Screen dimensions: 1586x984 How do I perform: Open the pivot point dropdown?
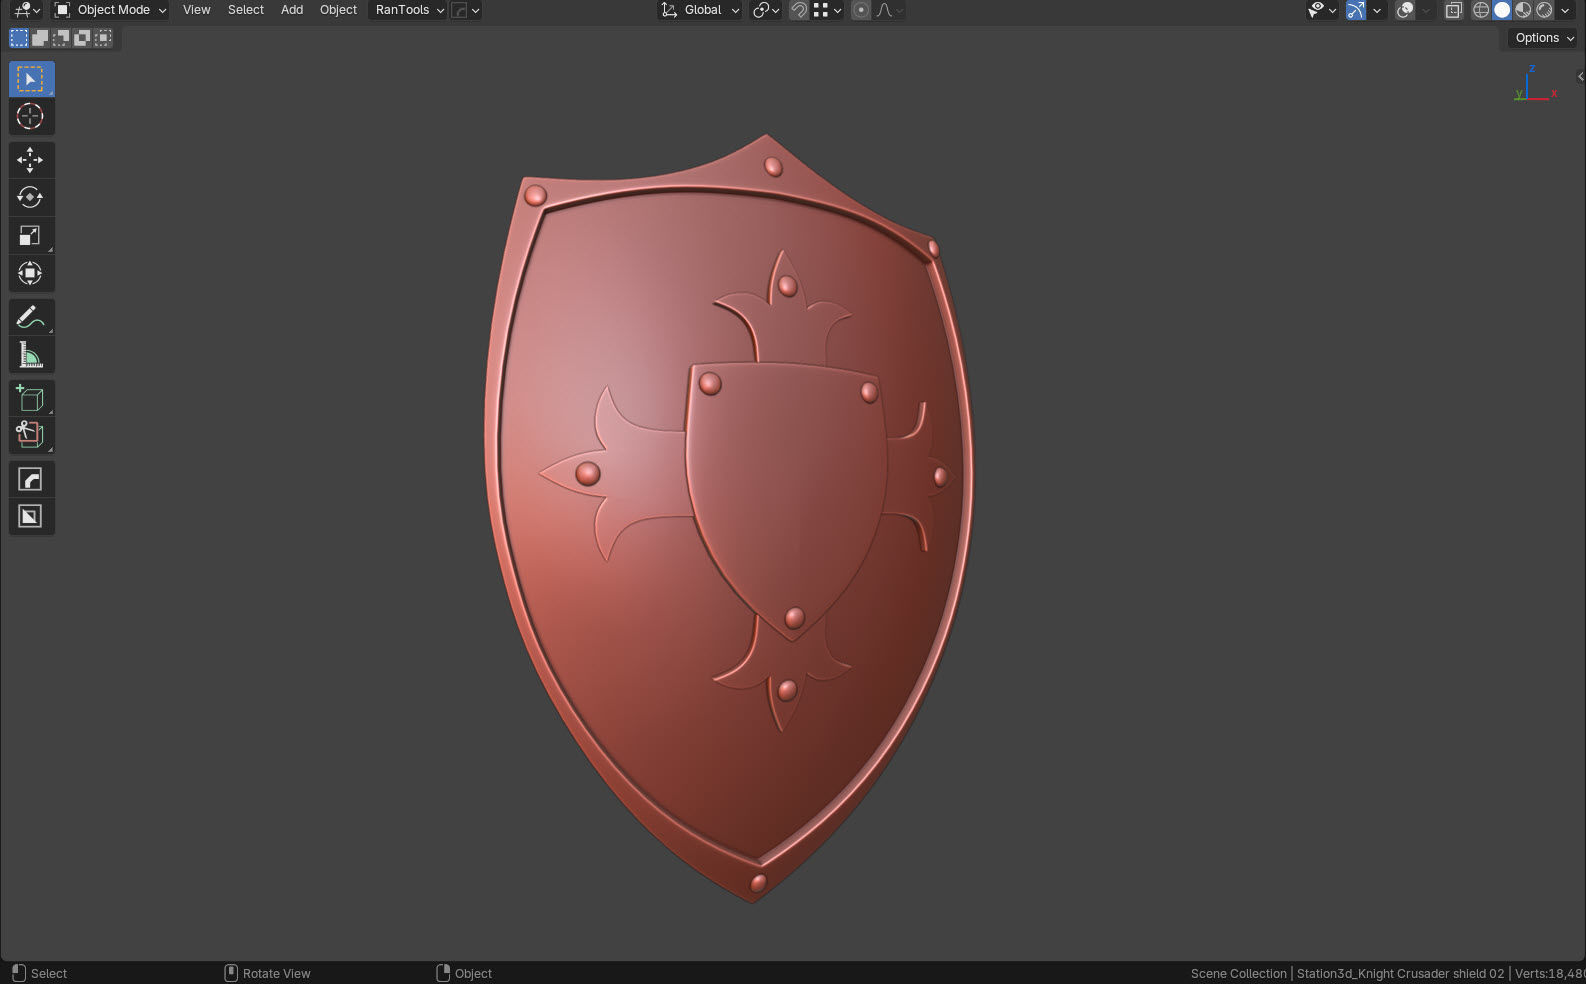766,10
